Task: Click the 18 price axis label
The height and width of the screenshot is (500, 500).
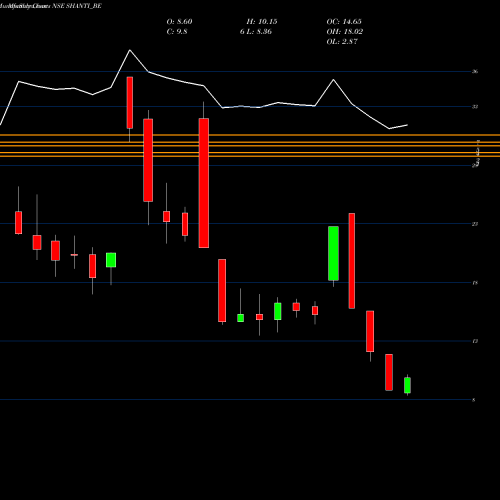Action: click(x=475, y=283)
